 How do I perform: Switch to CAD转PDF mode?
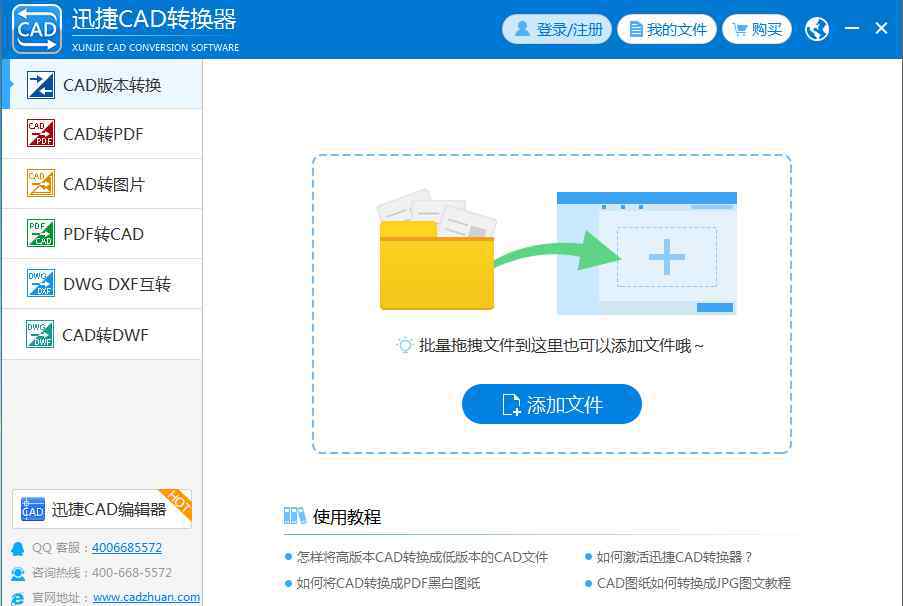pyautogui.click(x=102, y=134)
